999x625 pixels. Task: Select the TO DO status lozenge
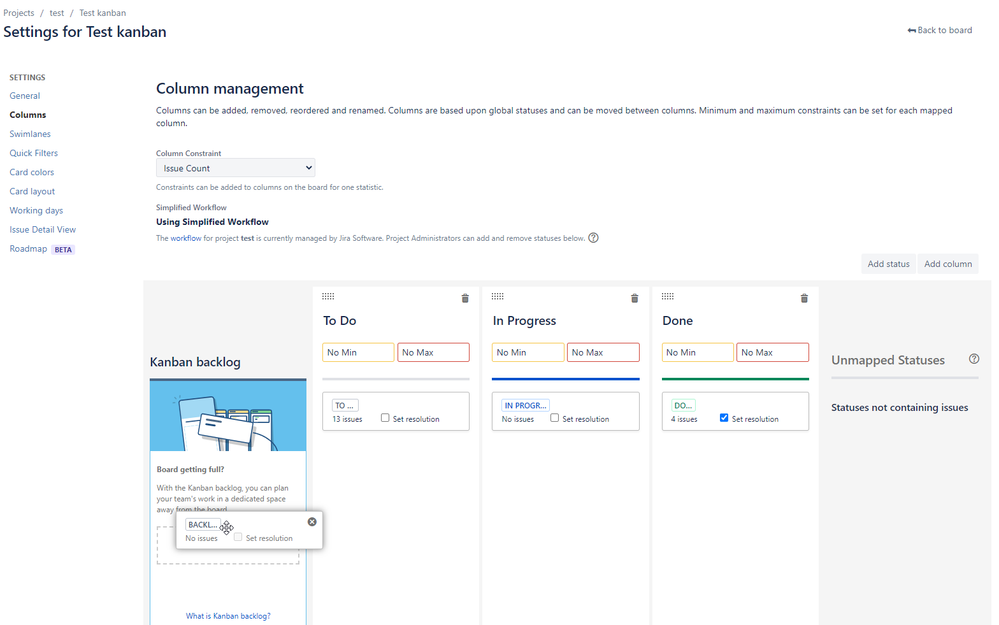point(345,405)
